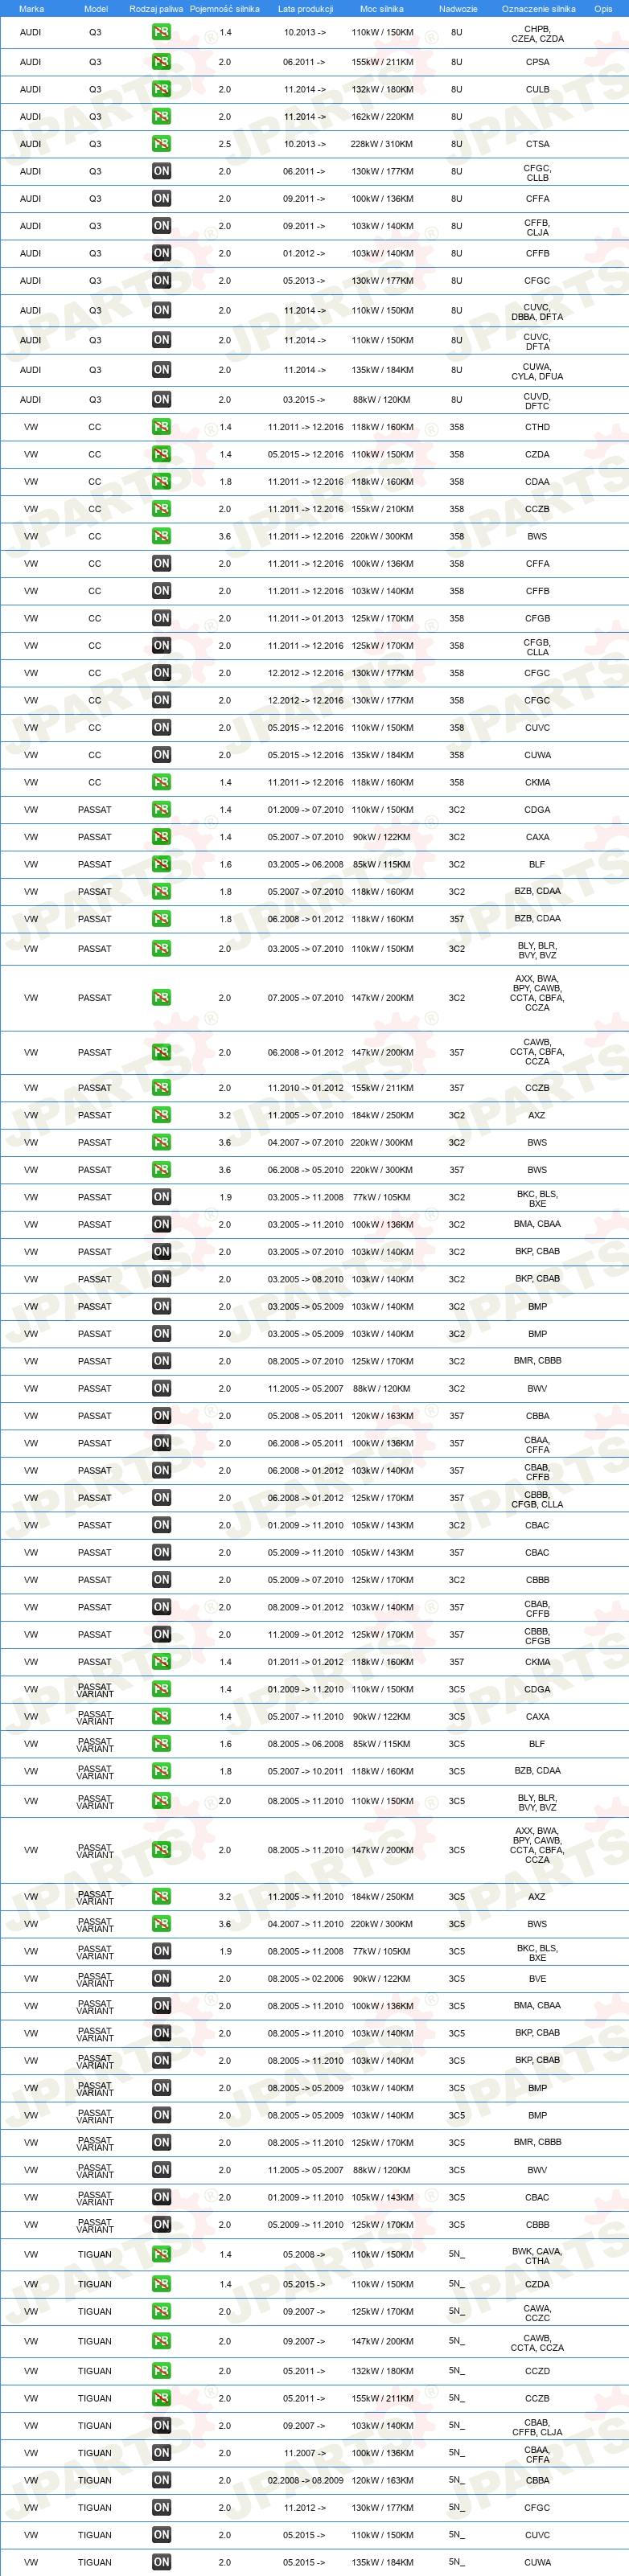Viewport: 629px width, 2576px height.
Task: Click the ON icon in the VW CC CUWA row
Action: (x=161, y=755)
